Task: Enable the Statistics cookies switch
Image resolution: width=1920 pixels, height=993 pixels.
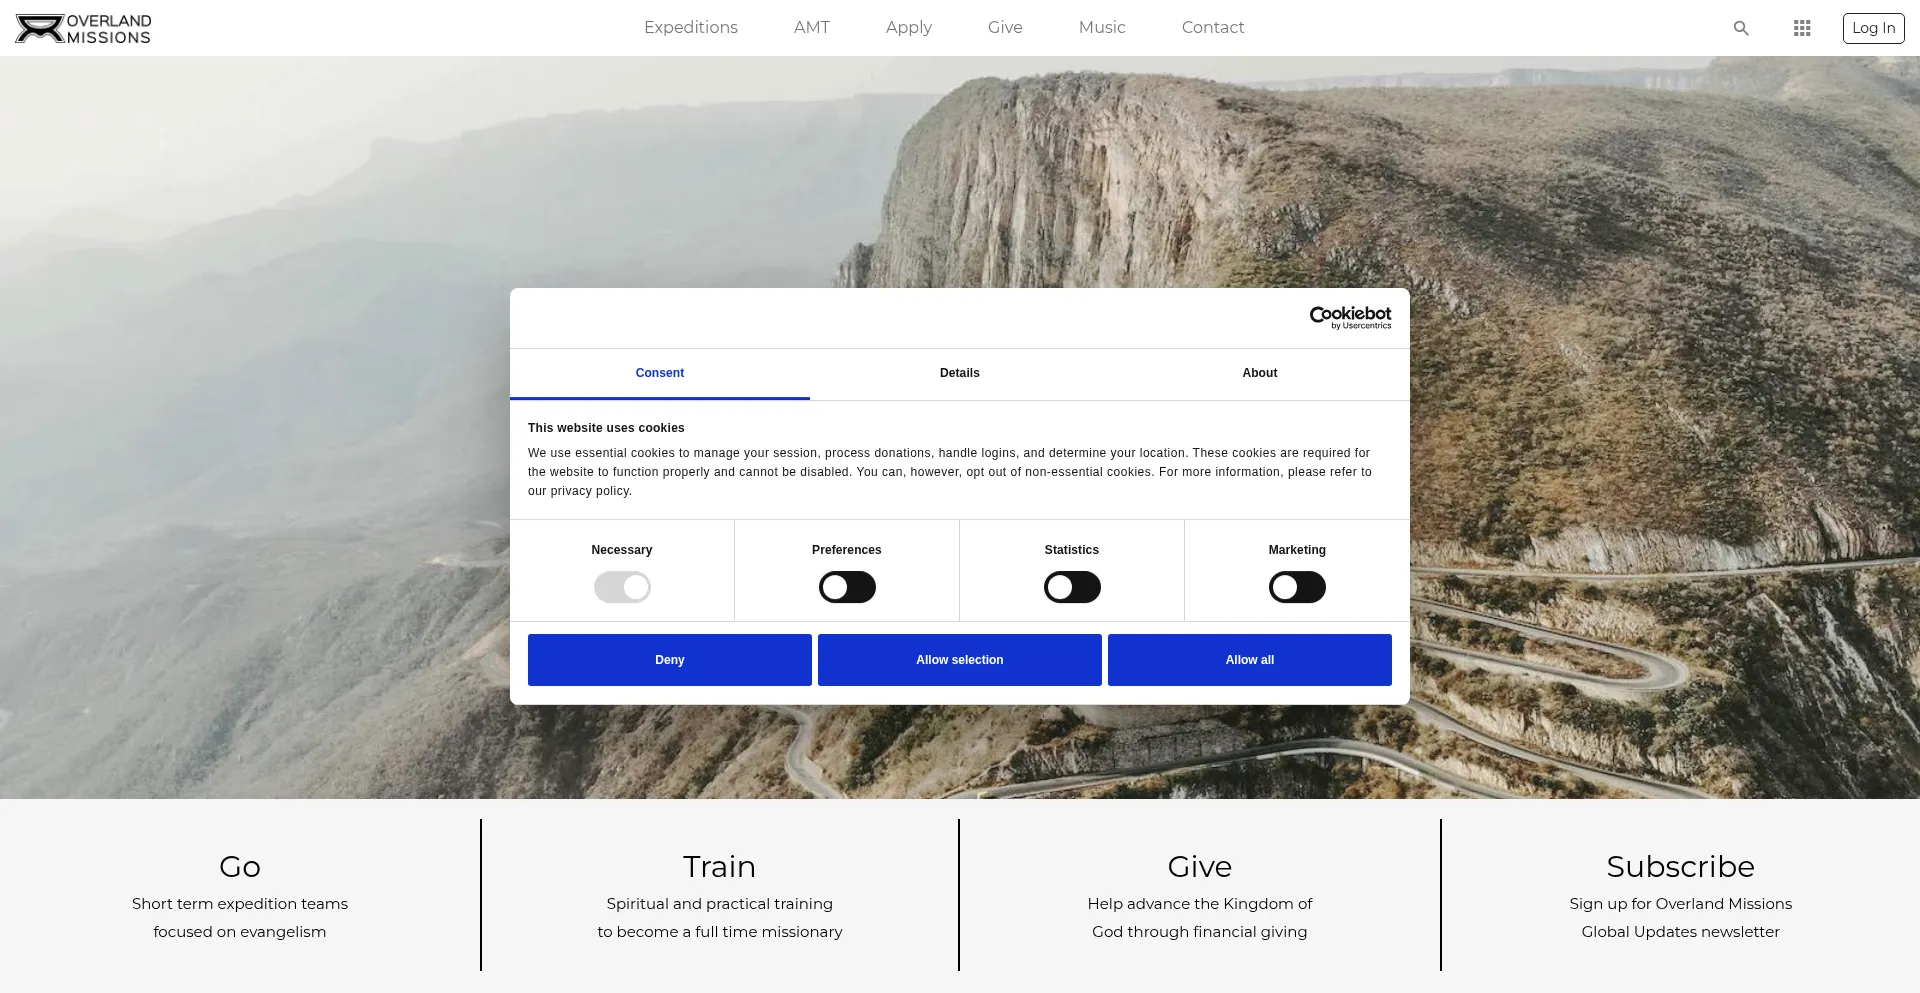Action: (x=1072, y=587)
